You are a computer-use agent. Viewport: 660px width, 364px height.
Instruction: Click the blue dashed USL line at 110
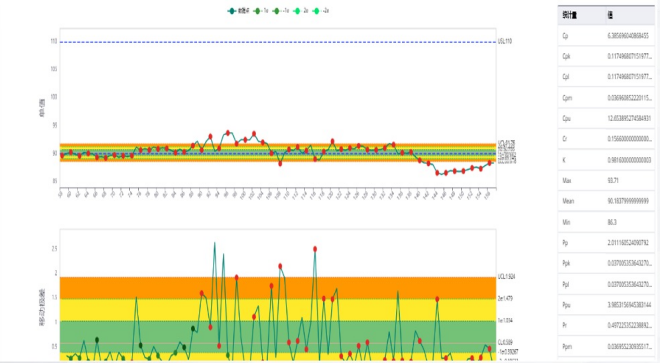point(278,42)
